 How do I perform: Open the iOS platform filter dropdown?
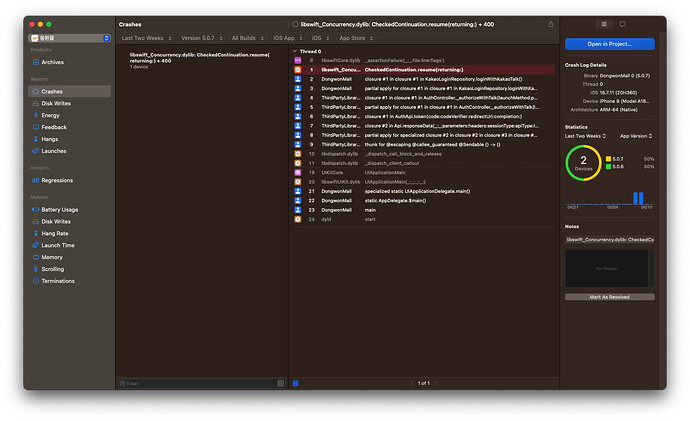point(320,38)
